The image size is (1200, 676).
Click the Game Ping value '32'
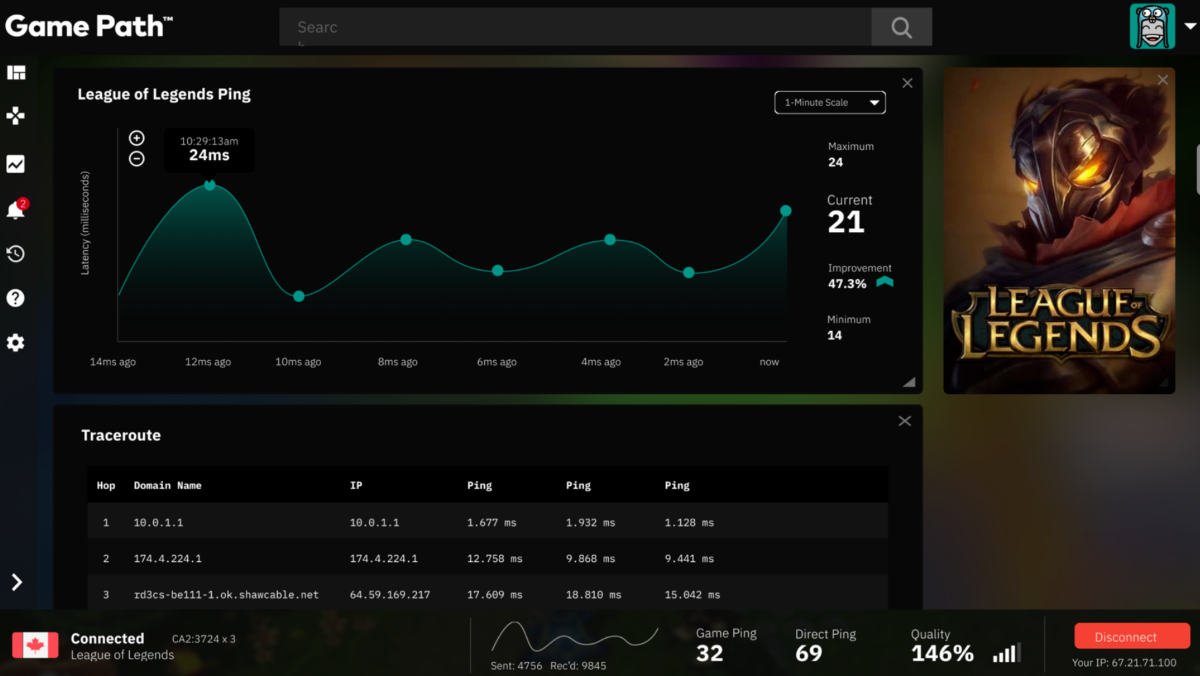tap(710, 653)
